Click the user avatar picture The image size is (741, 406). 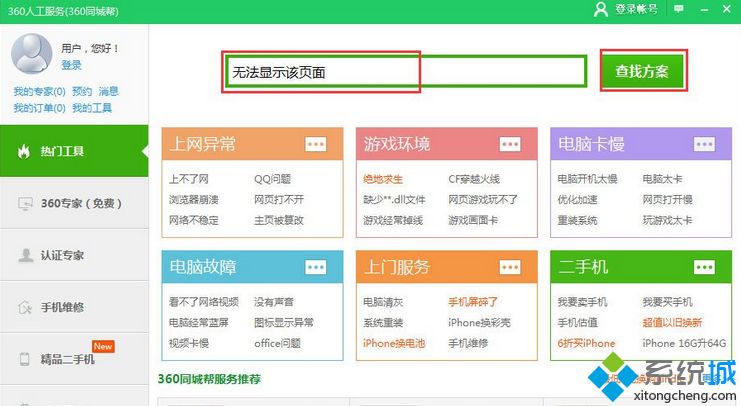(x=32, y=54)
